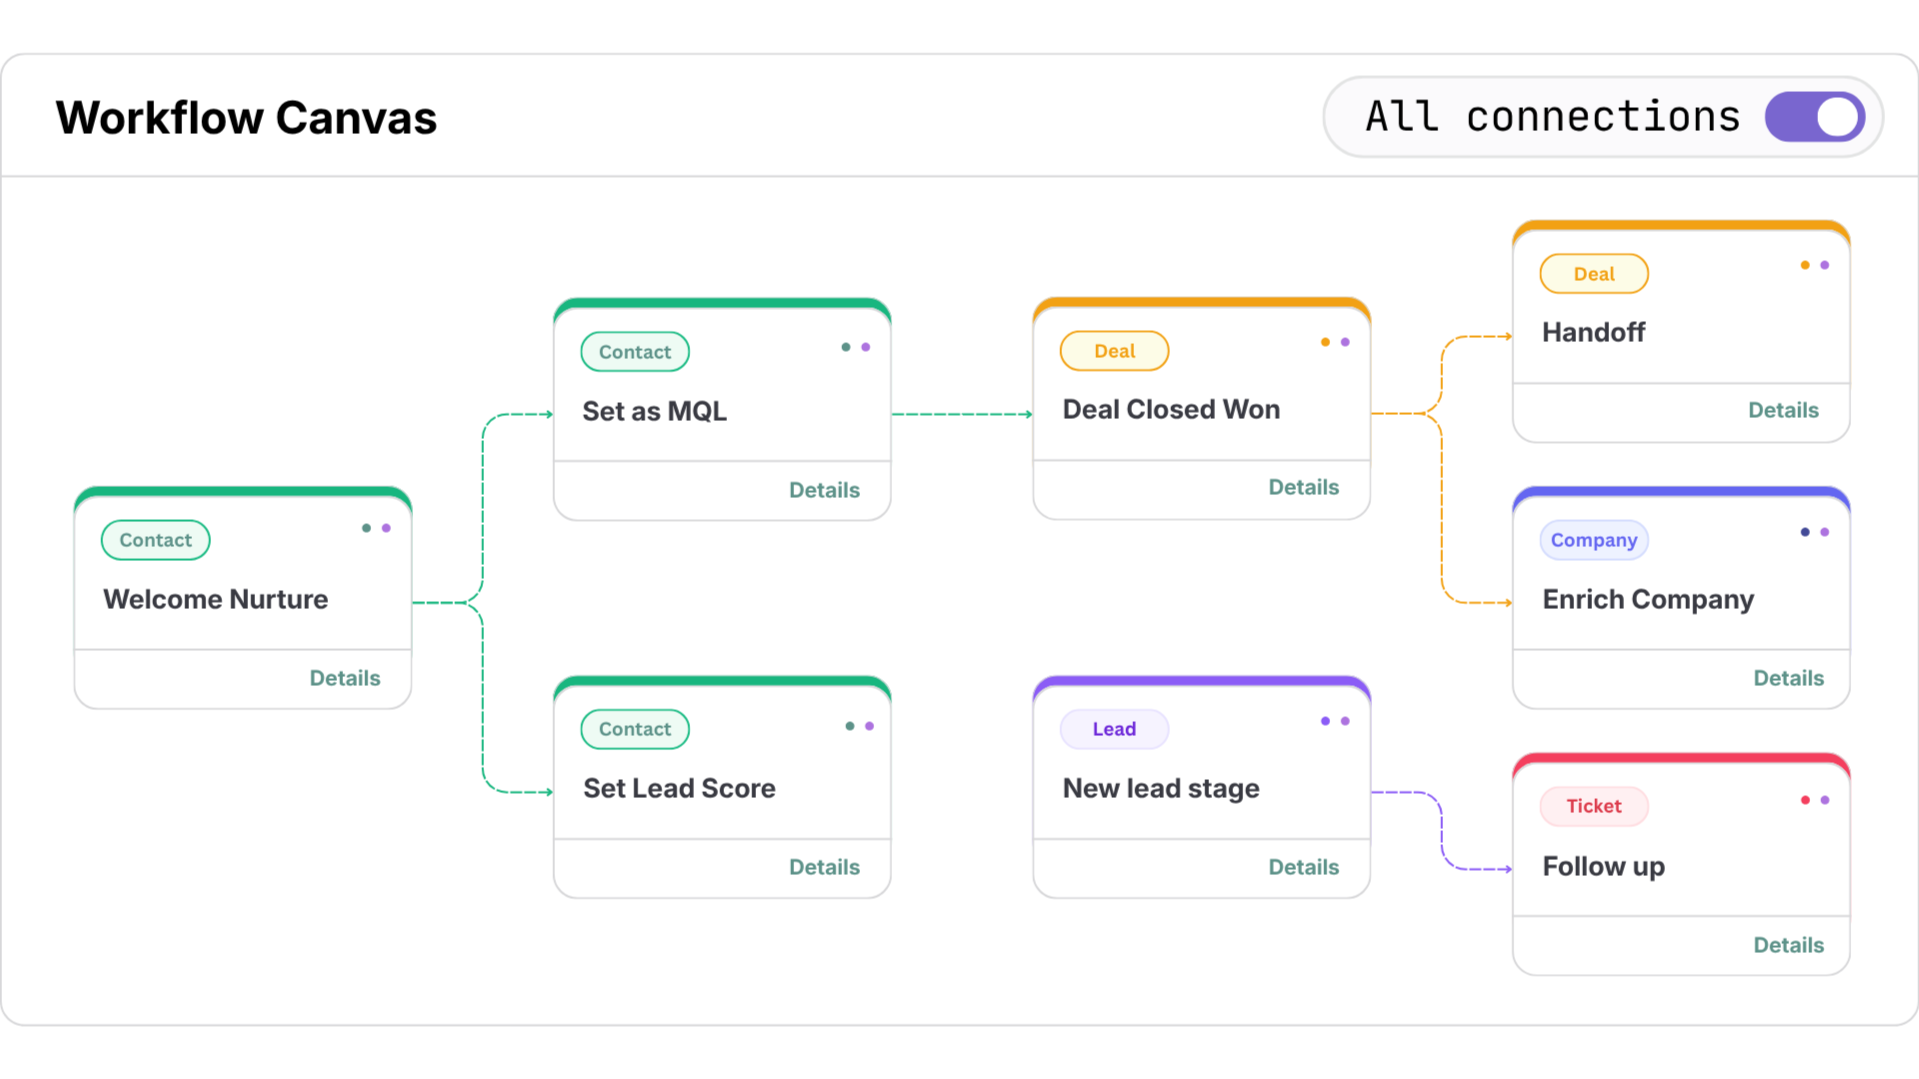The height and width of the screenshot is (1079, 1919).
Task: Open Details for Follow up
Action: (x=1788, y=945)
